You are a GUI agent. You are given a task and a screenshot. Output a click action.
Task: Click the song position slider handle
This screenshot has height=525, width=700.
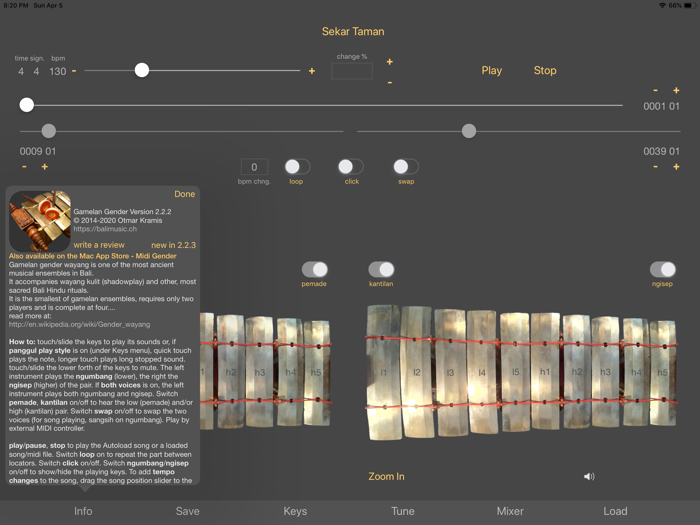tap(27, 105)
